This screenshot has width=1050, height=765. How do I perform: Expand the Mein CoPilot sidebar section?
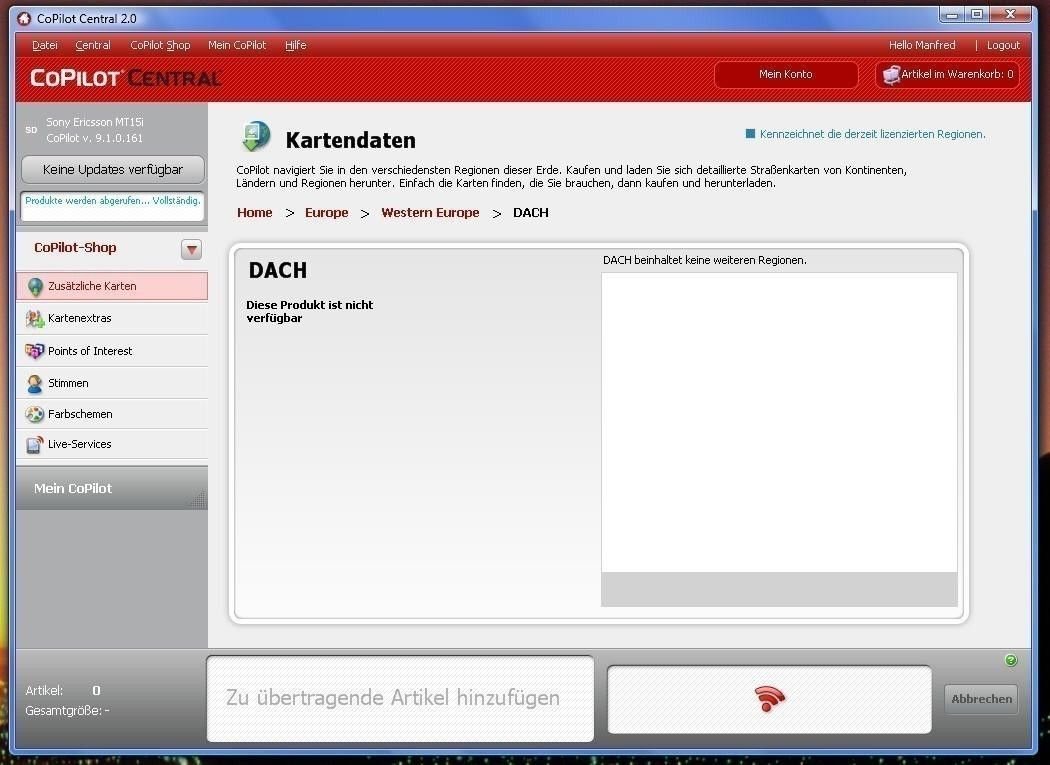pyautogui.click(x=112, y=488)
